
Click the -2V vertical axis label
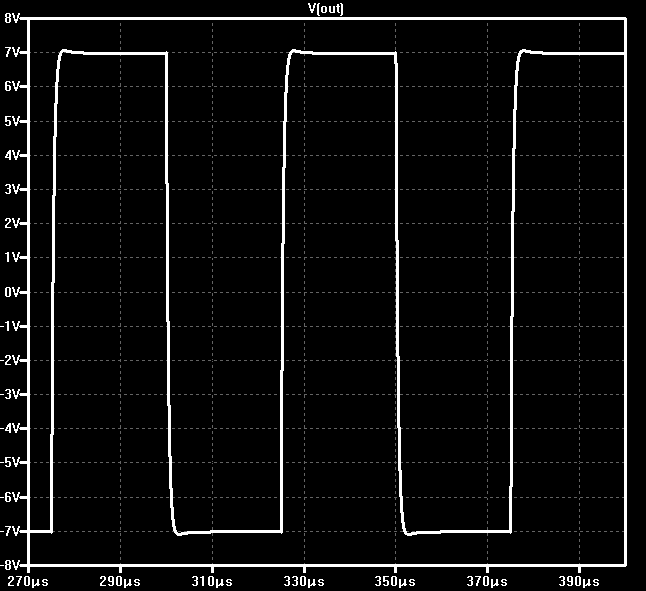[x=9, y=360]
